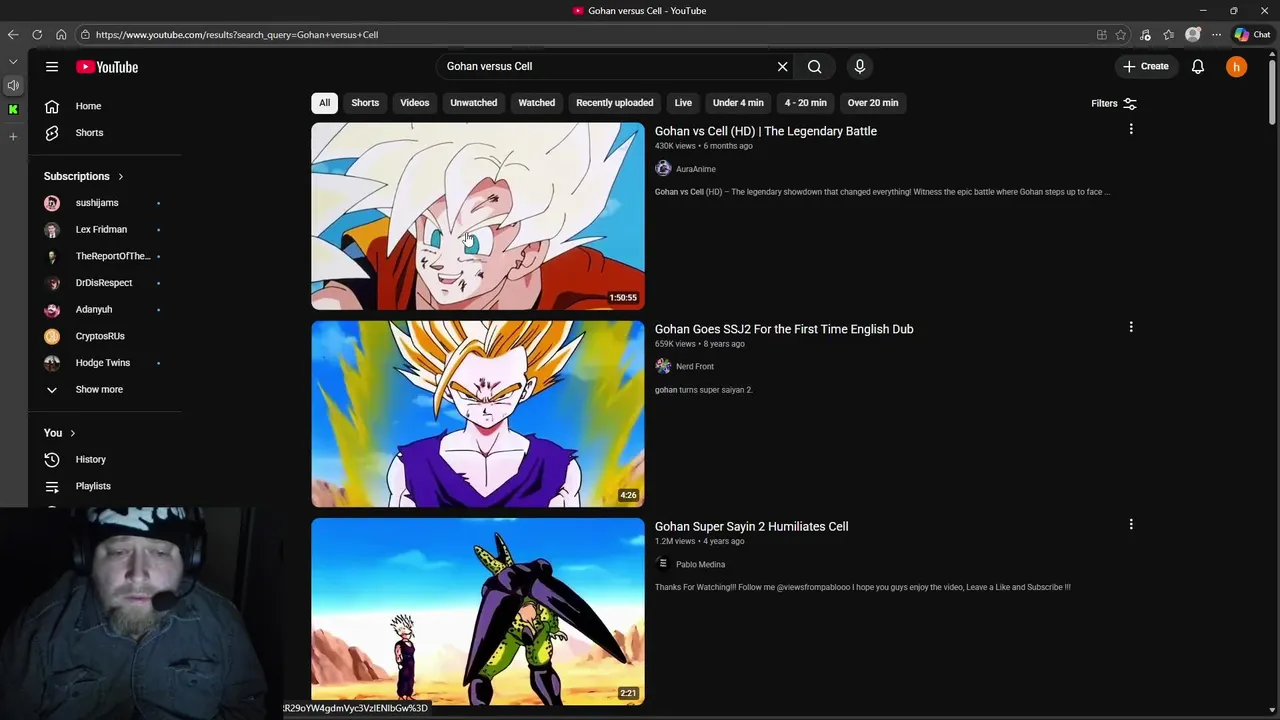1280x720 pixels.
Task: Open Pablo Medina channel name
Action: (x=701, y=565)
